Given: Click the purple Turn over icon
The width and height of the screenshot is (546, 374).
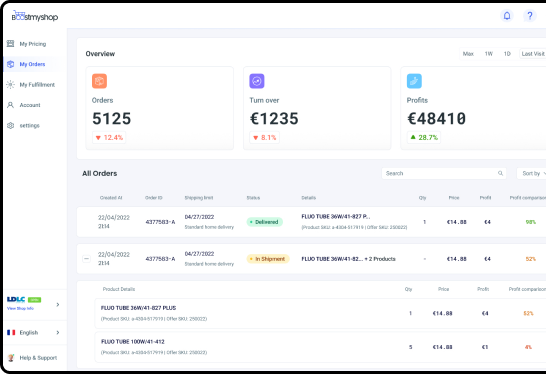Looking at the screenshot, I should (x=257, y=81).
